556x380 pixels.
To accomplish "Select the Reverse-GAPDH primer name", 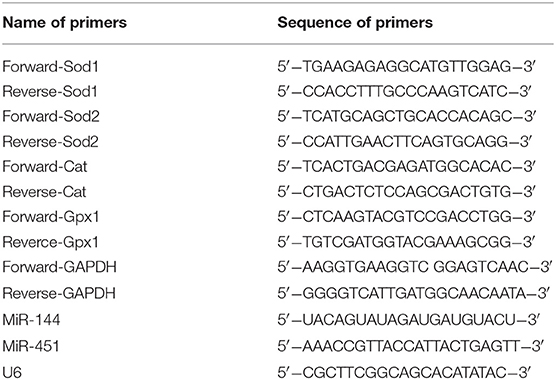I will (x=59, y=293).
